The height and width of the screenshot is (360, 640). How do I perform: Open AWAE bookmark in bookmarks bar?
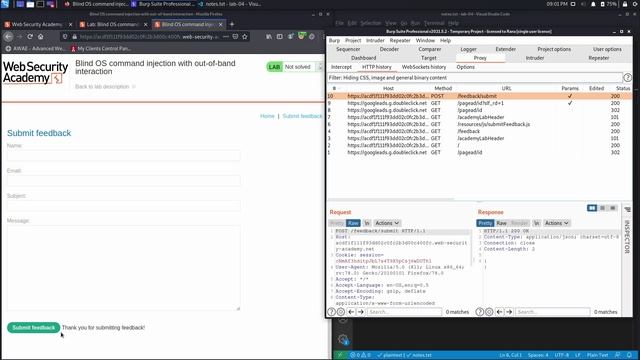[35, 49]
